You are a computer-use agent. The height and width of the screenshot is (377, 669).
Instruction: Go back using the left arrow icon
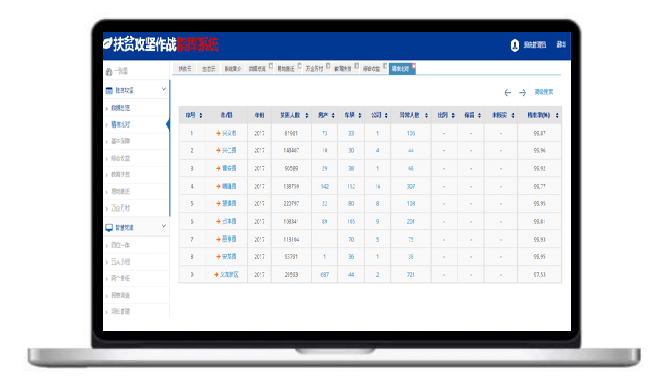point(507,92)
